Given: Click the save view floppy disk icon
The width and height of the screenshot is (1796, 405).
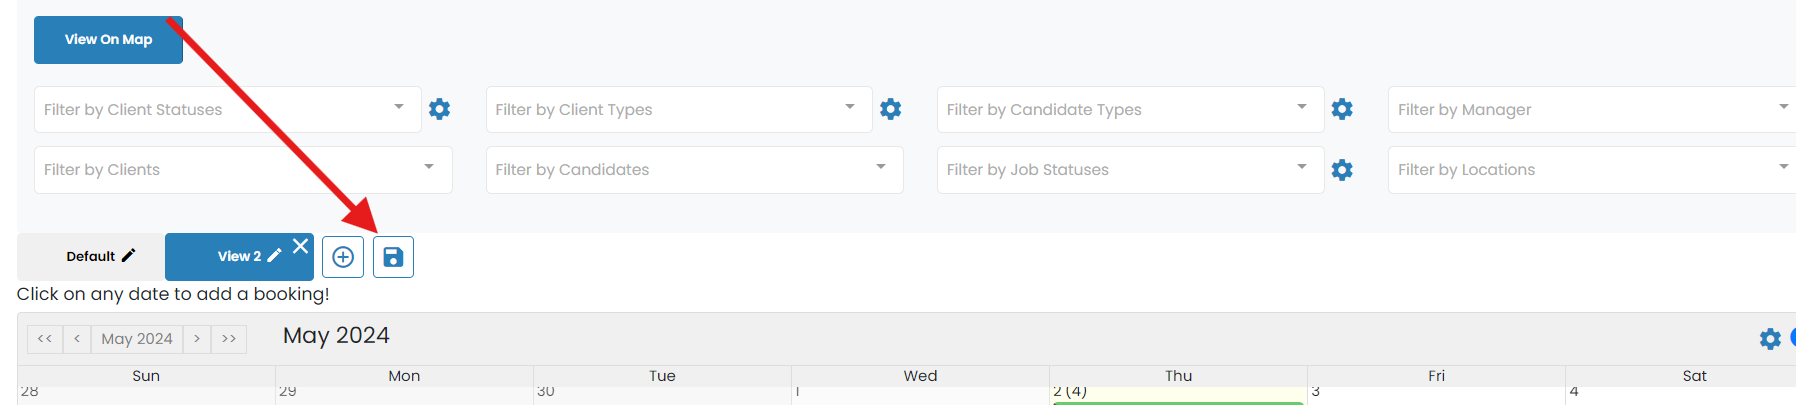Looking at the screenshot, I should pyautogui.click(x=393, y=257).
